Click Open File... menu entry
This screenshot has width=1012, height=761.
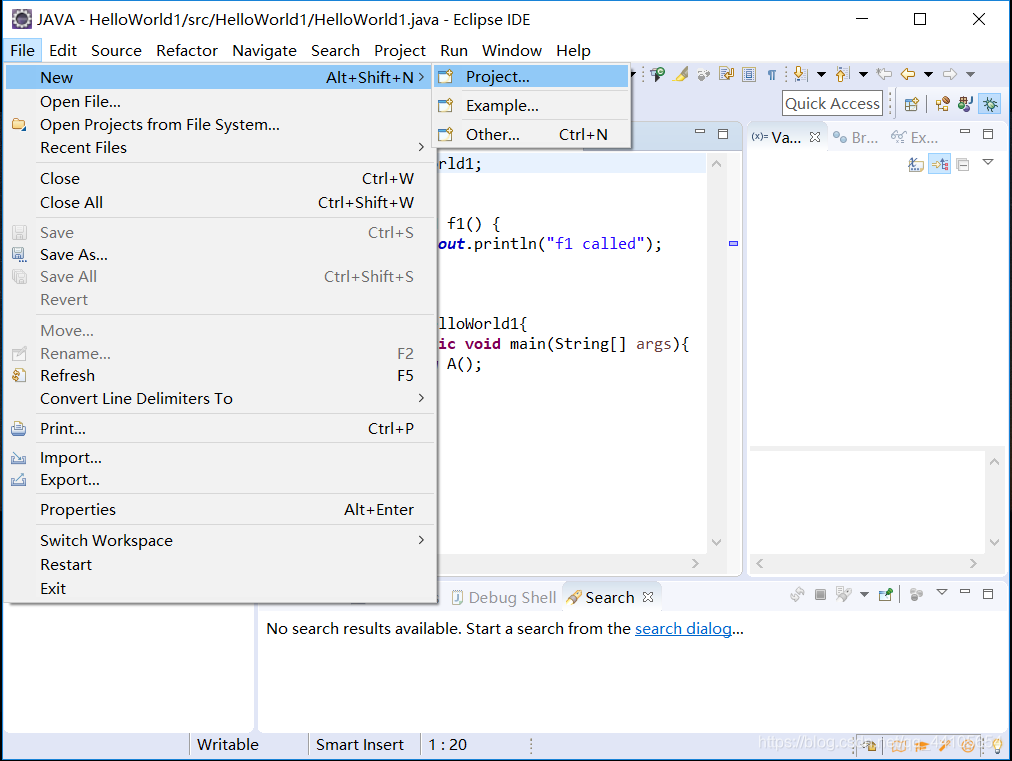pos(220,102)
